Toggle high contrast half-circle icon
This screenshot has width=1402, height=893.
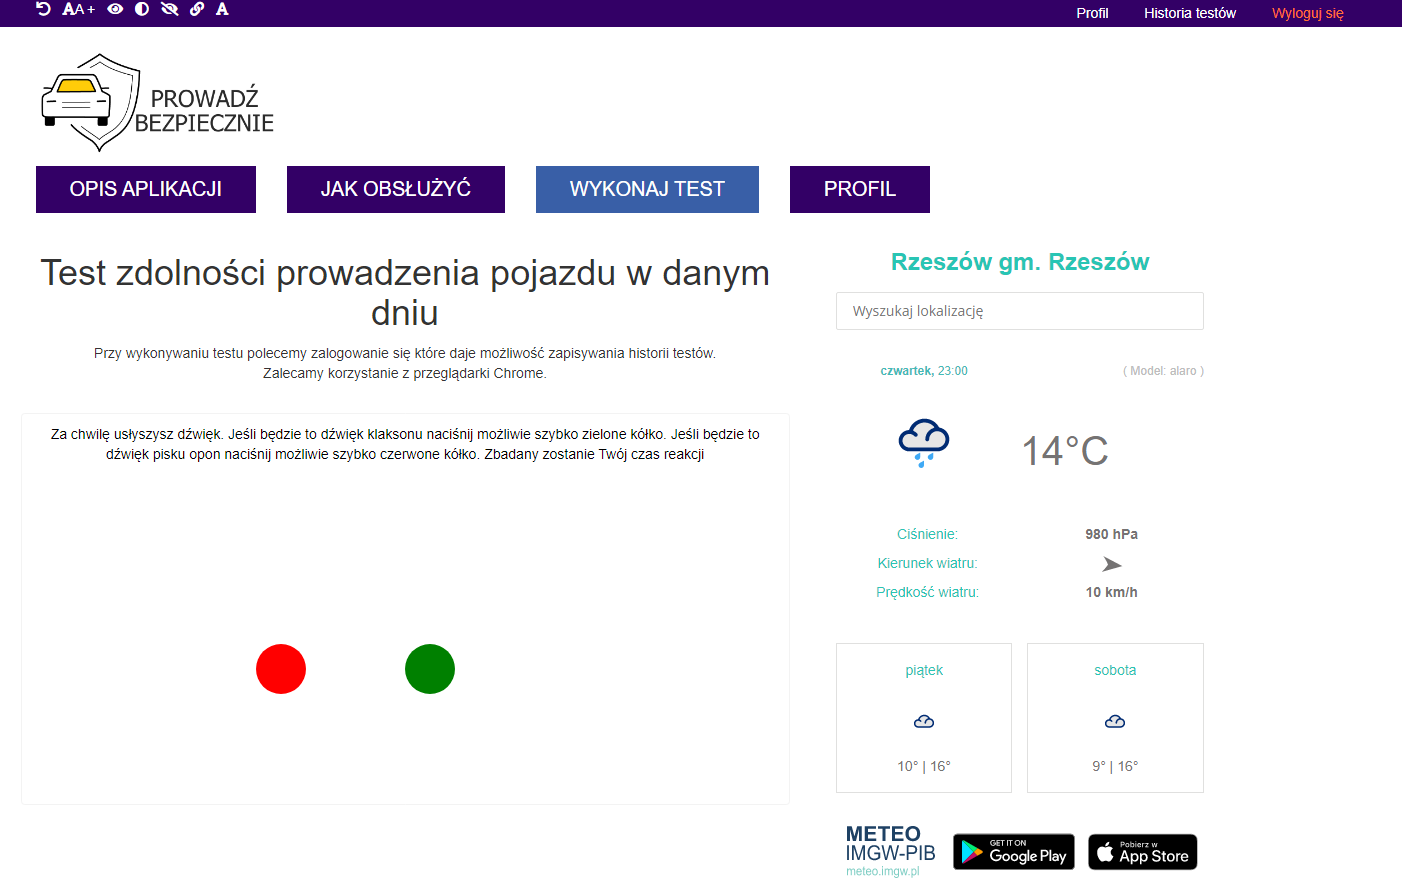click(142, 9)
